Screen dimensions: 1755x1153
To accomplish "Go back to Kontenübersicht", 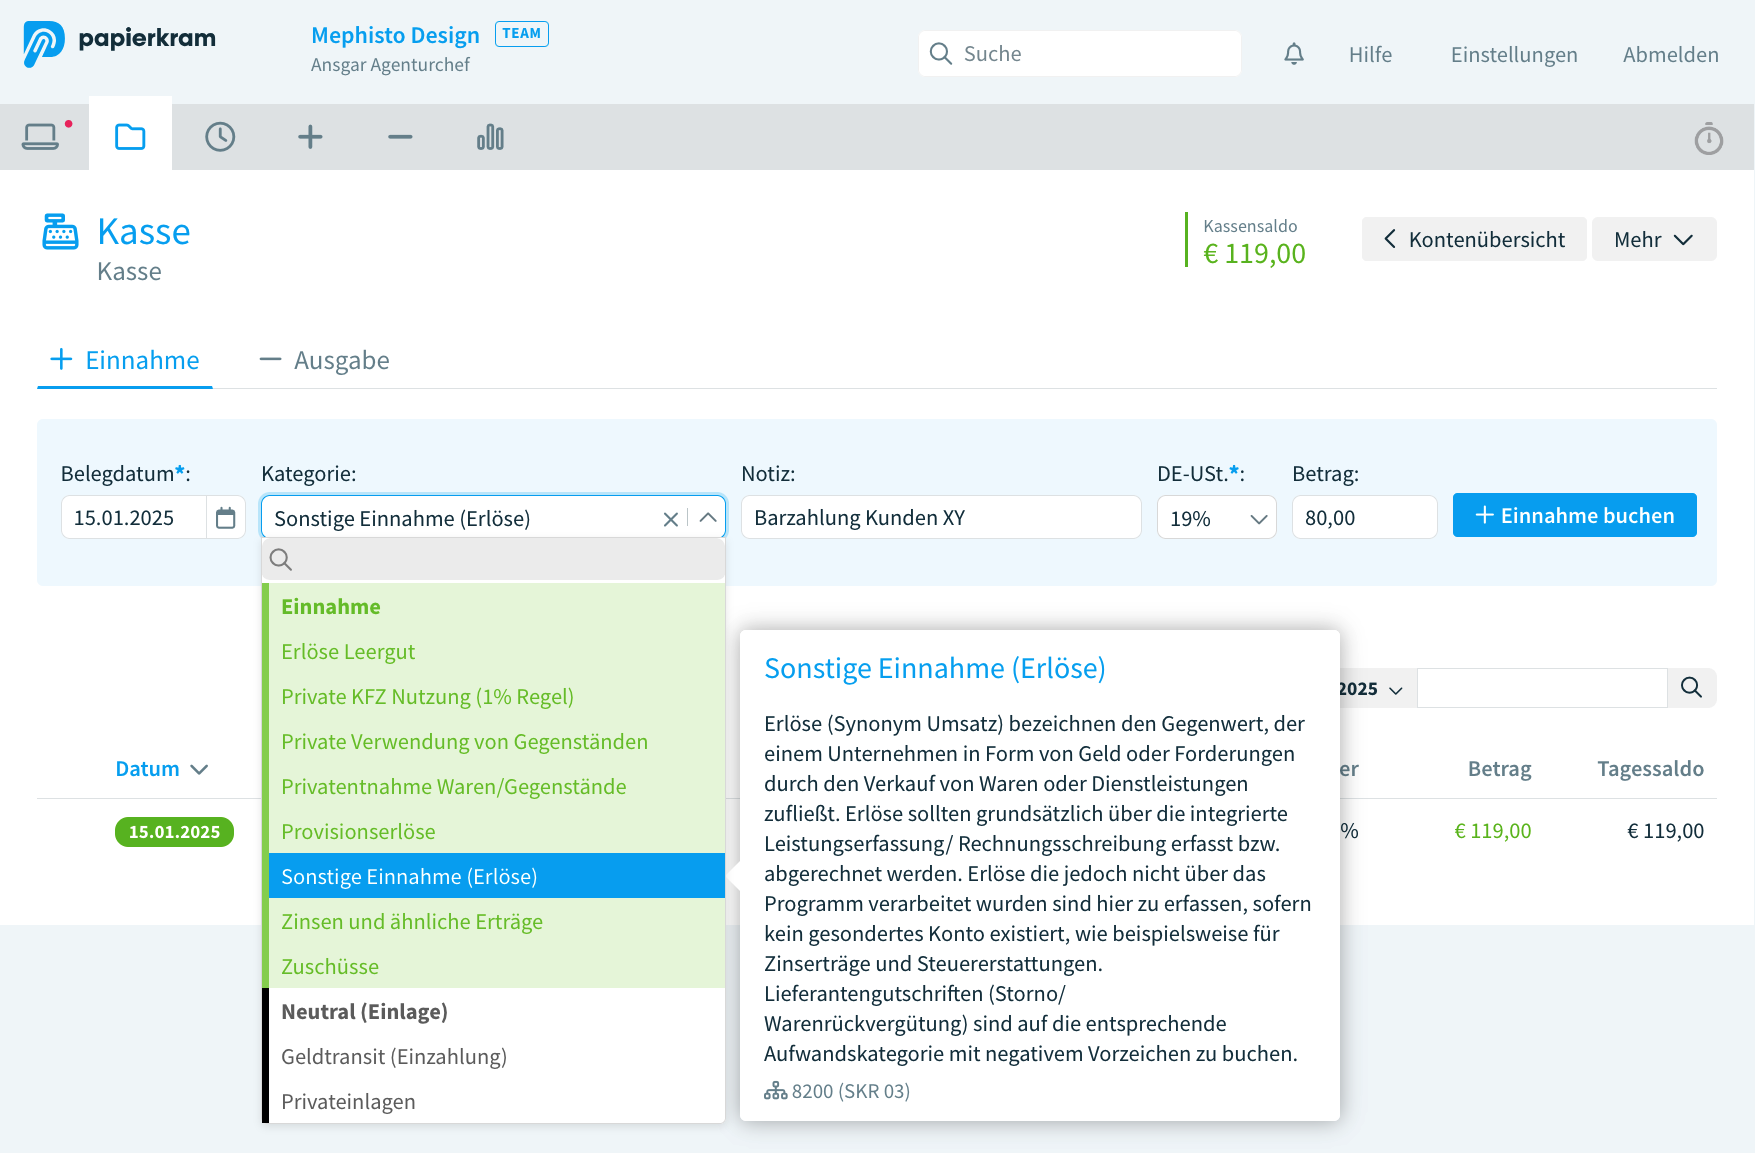I will coord(1473,239).
